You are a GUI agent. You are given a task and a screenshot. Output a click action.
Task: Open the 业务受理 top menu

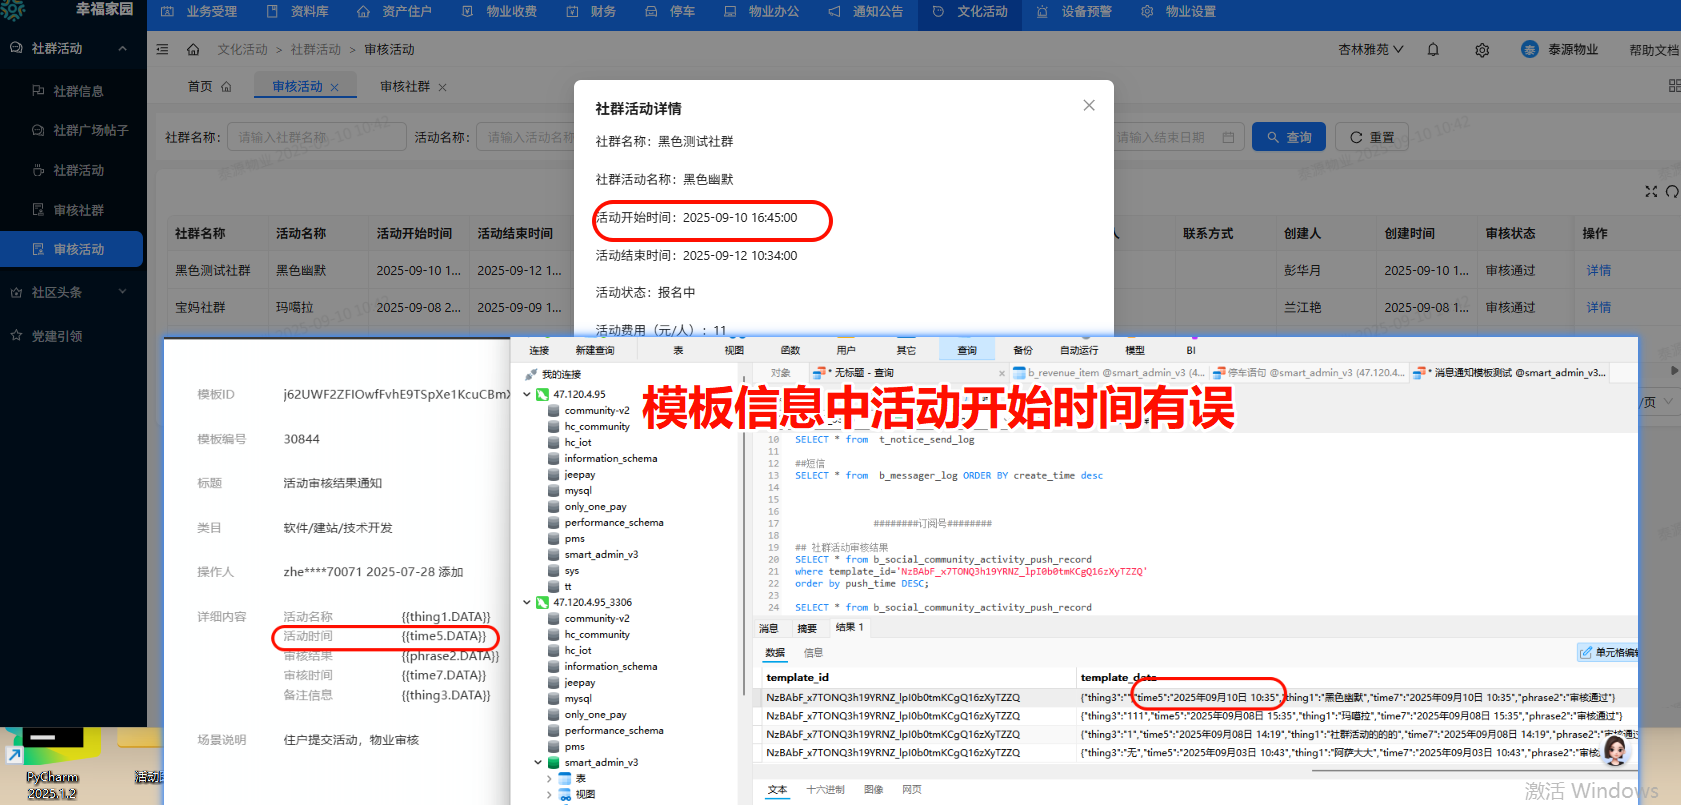click(199, 12)
